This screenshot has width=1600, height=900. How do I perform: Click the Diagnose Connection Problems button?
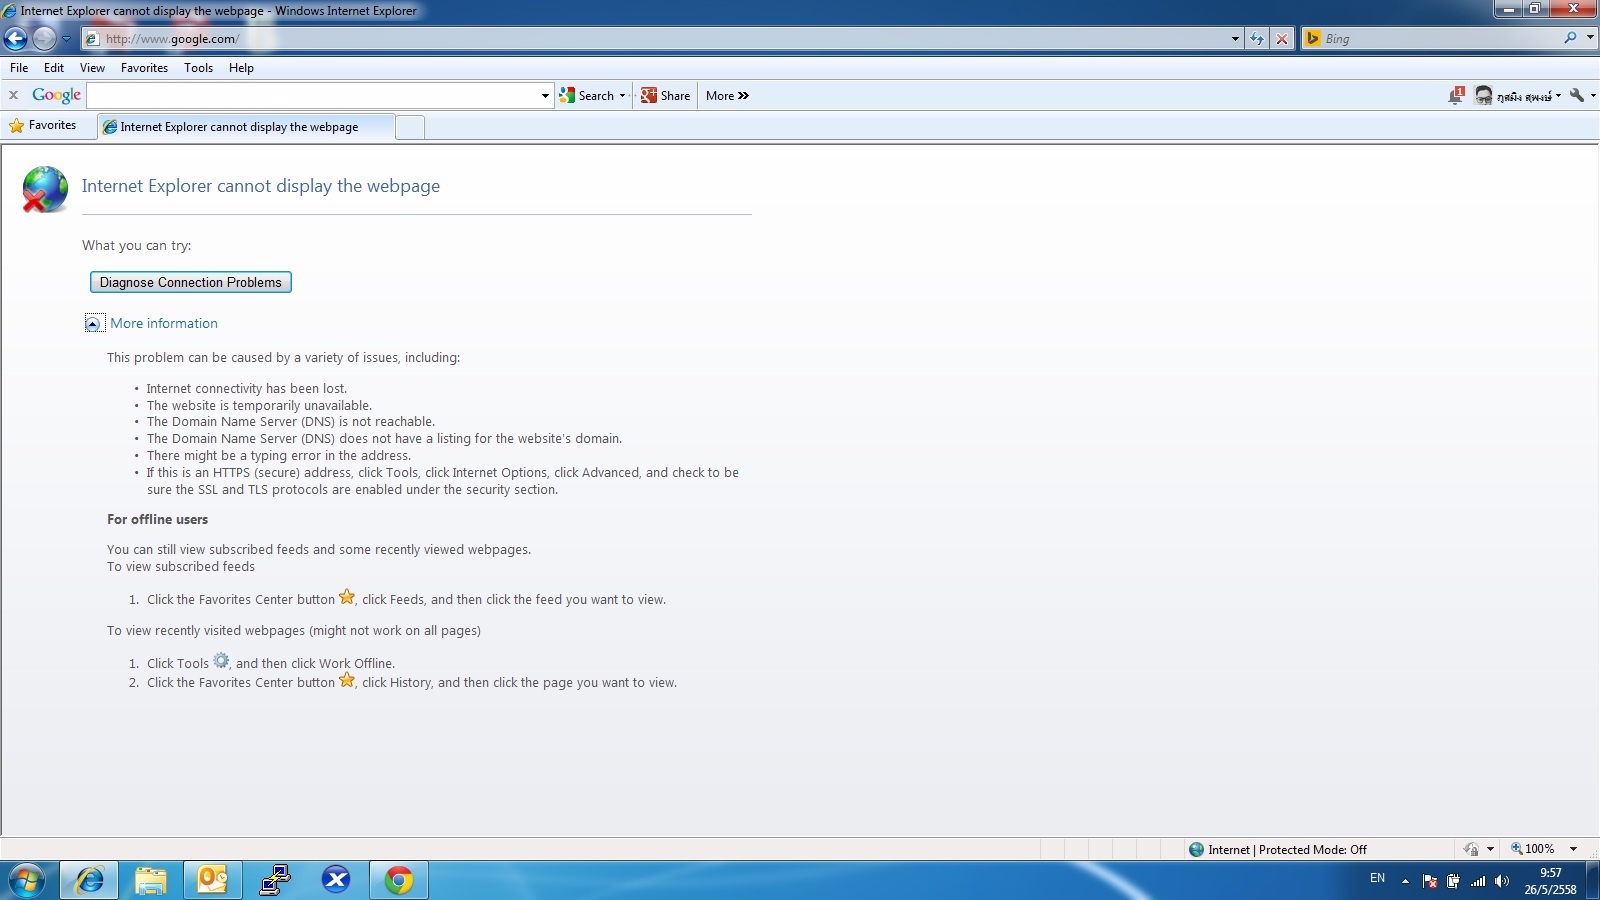coord(191,282)
